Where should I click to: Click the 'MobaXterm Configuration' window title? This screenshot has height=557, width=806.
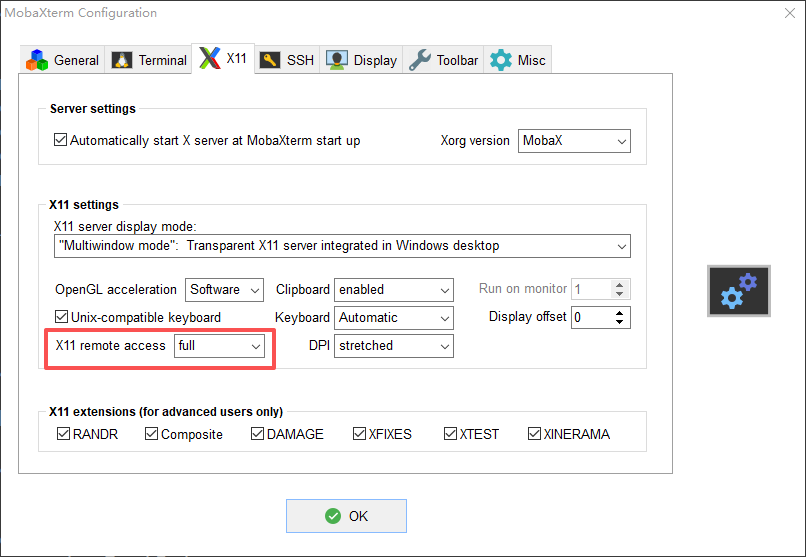pos(81,13)
